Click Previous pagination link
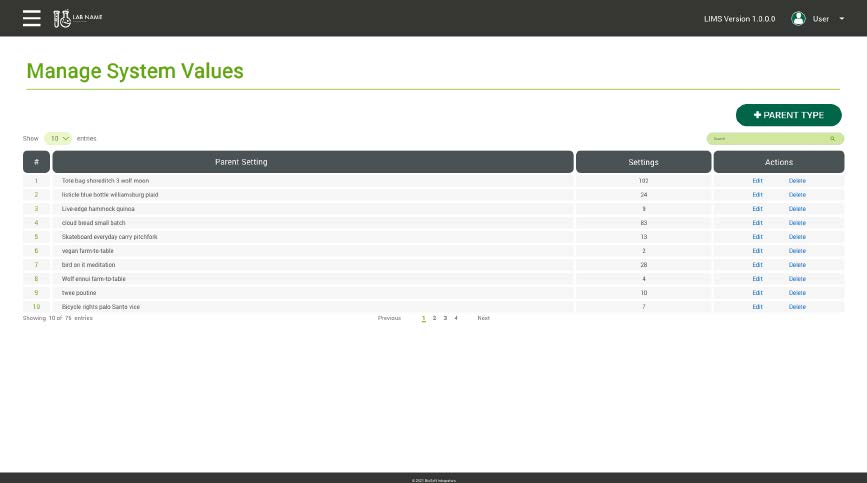Screen dimensions: 867x483 pos(389,318)
